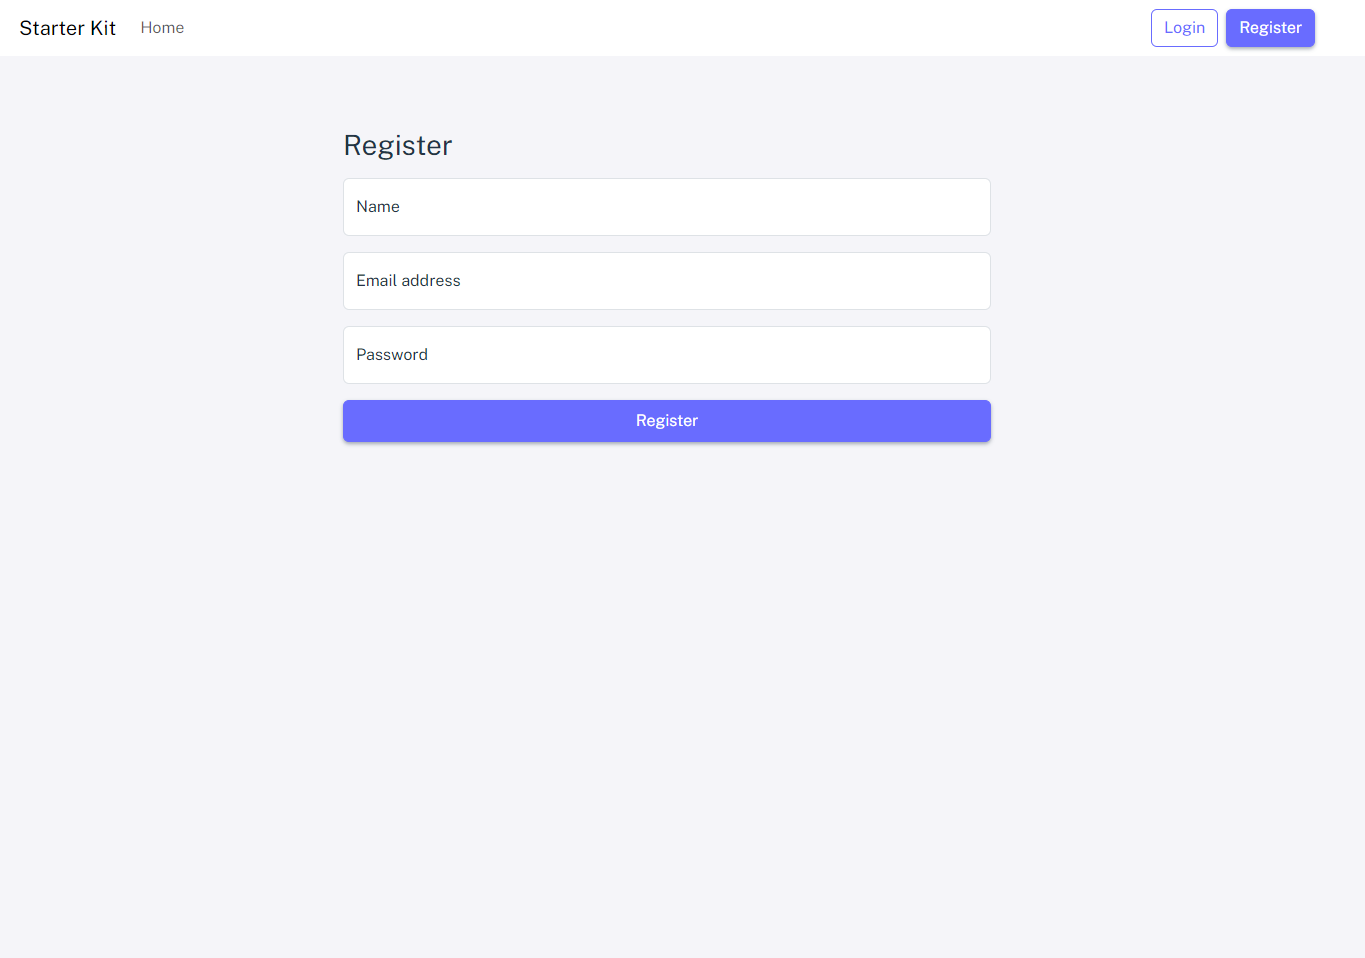This screenshot has width=1365, height=958.
Task: Select the Register button in top navbar
Action: pyautogui.click(x=1270, y=28)
